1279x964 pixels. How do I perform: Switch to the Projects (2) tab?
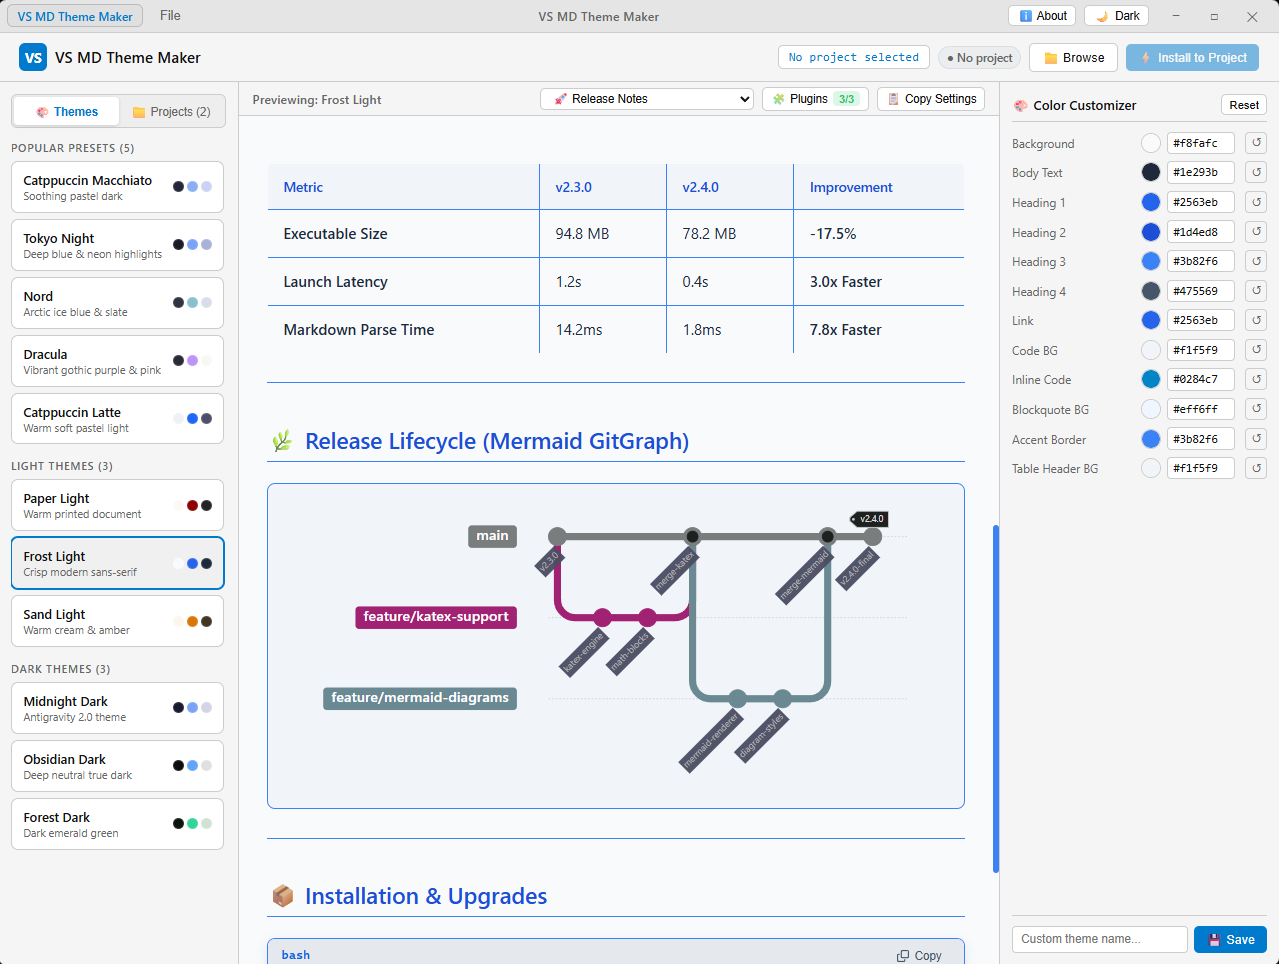pos(172,111)
